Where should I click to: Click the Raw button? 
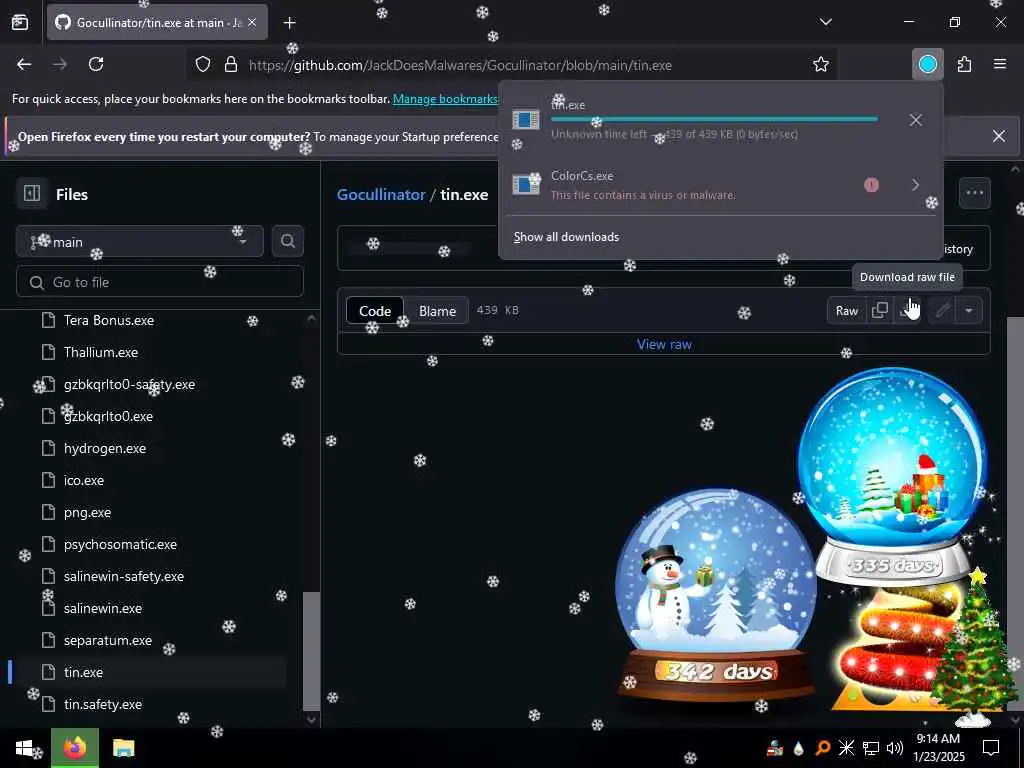tap(847, 311)
